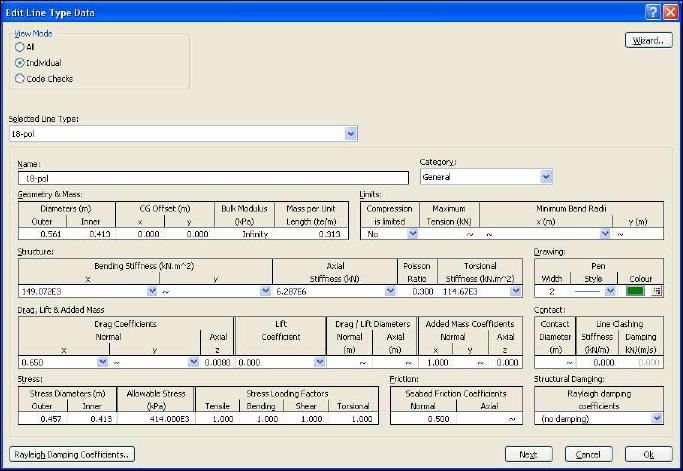Expand the Compression is limited dropdown
The width and height of the screenshot is (683, 471).
(412, 234)
